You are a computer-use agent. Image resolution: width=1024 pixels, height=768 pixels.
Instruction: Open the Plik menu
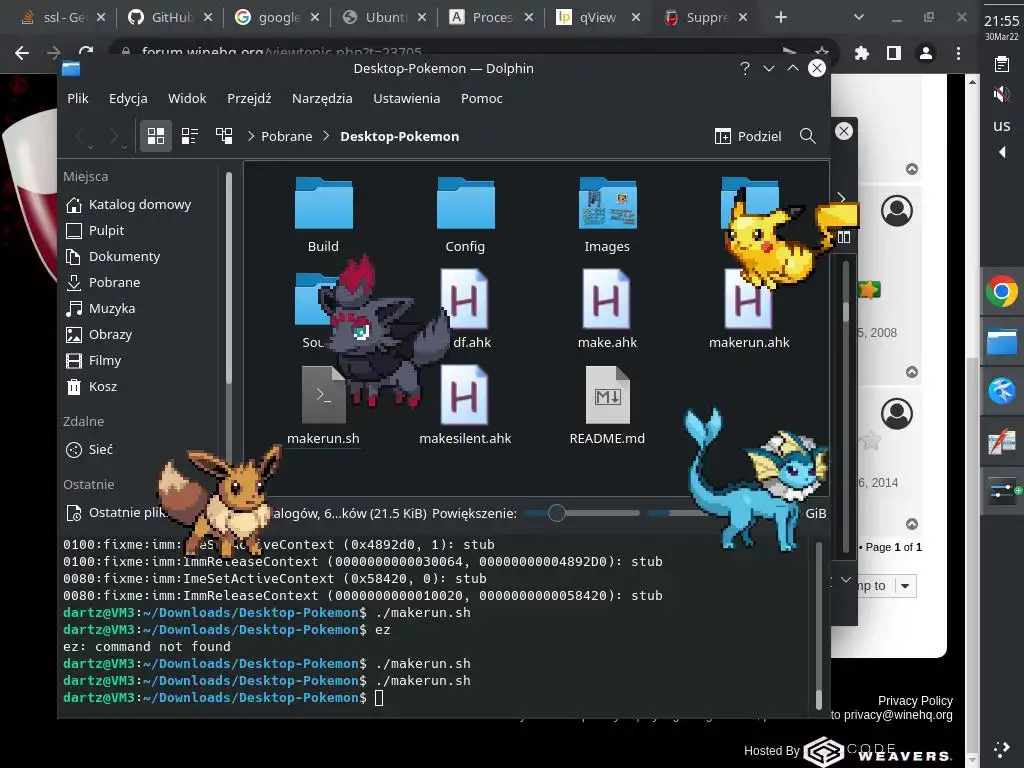click(x=78, y=98)
